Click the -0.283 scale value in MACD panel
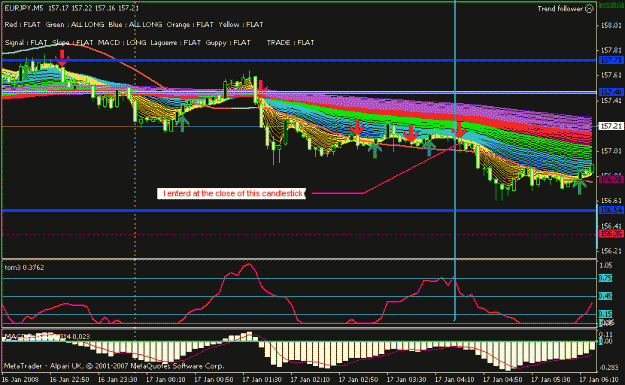The height and width of the screenshot is (385, 625). 610,367
